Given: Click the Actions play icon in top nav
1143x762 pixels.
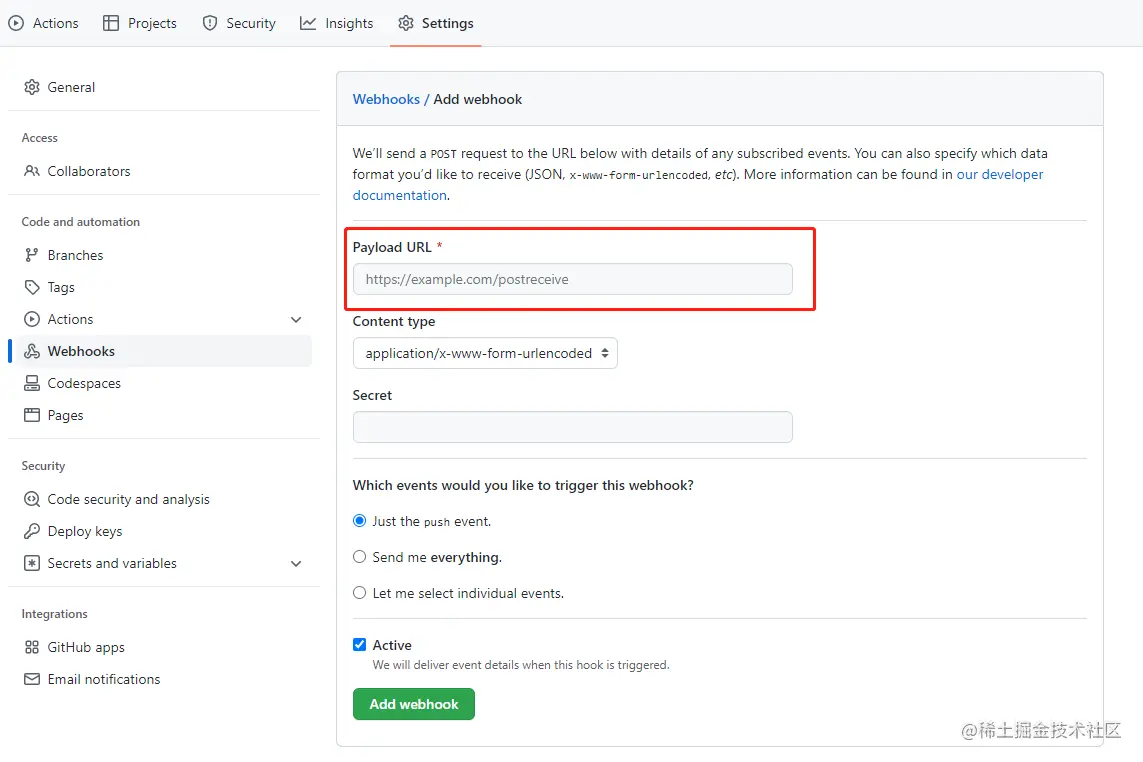Looking at the screenshot, I should [16, 23].
